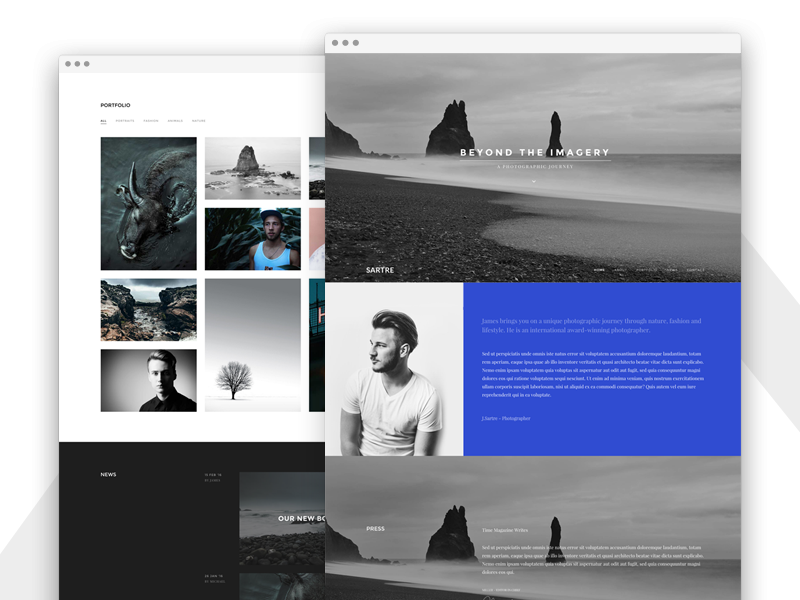Click the 'J.Sartre - Photographer' signature text

click(x=506, y=418)
